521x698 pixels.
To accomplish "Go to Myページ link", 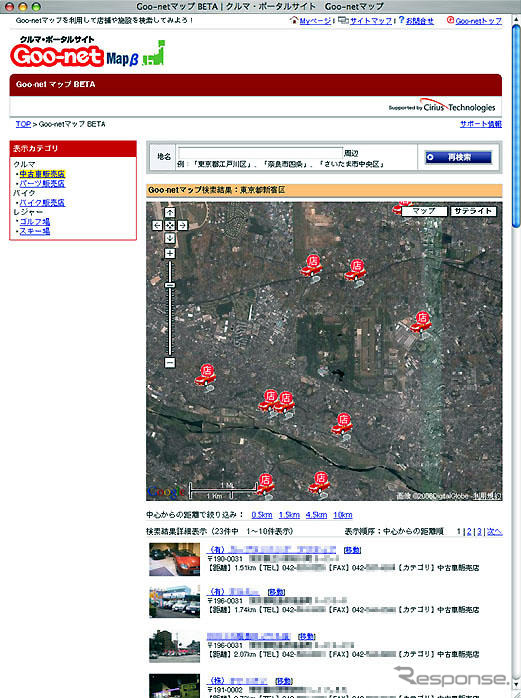I will pos(315,20).
